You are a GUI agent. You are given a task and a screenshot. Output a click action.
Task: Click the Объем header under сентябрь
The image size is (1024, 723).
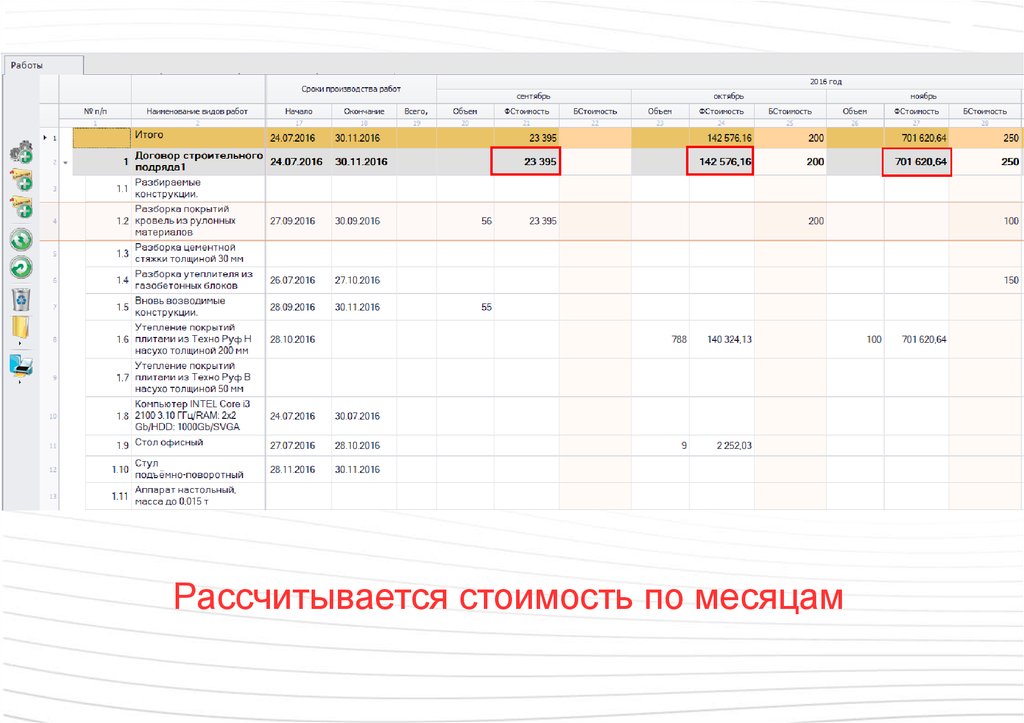coord(465,112)
